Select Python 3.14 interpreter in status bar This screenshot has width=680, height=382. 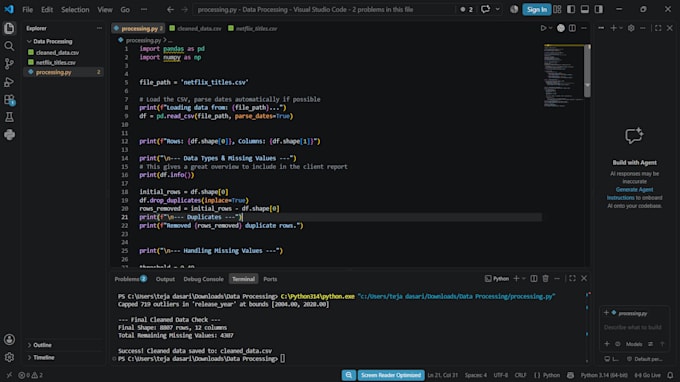[x=604, y=375]
